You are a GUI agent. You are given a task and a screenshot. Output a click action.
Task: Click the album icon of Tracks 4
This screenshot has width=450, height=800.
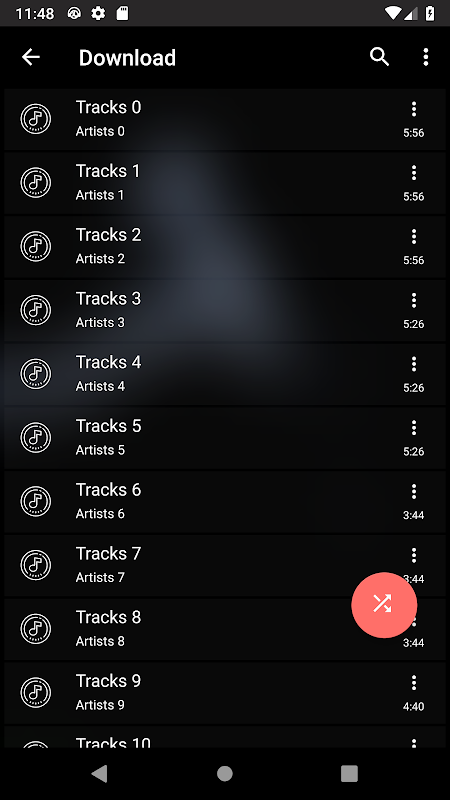click(36, 373)
